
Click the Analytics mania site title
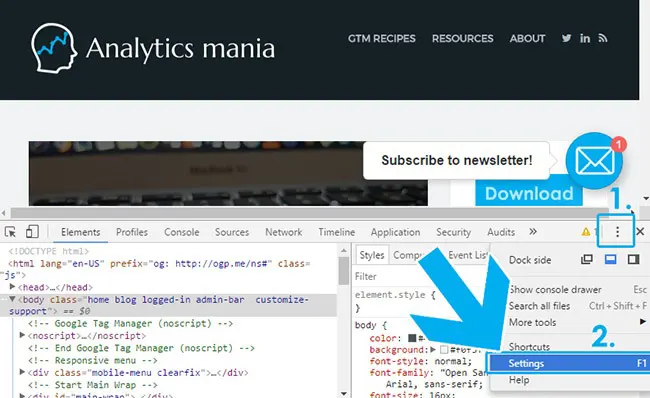tap(180, 49)
